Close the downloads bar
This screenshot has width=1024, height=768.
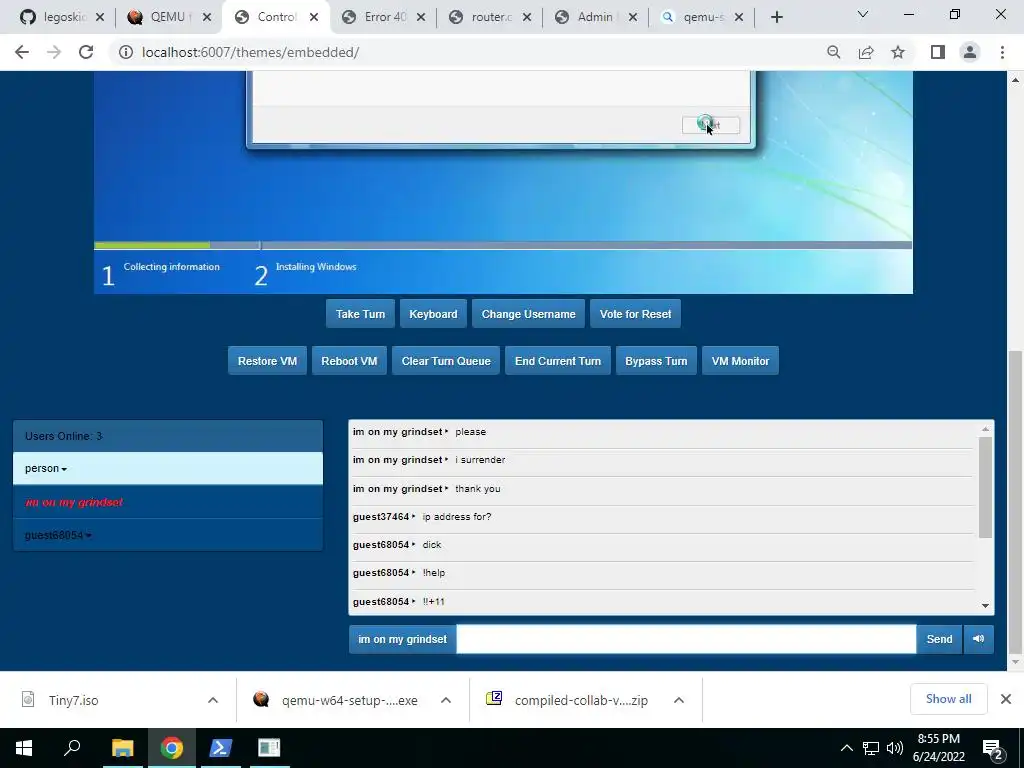(x=1006, y=699)
